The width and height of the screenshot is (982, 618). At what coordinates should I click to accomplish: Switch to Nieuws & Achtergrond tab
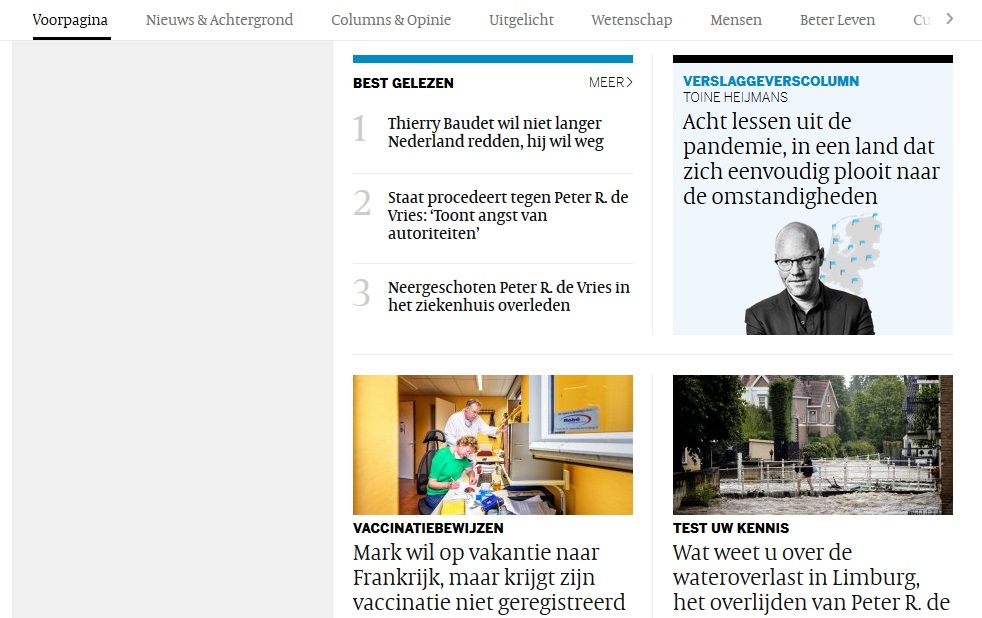click(x=219, y=20)
